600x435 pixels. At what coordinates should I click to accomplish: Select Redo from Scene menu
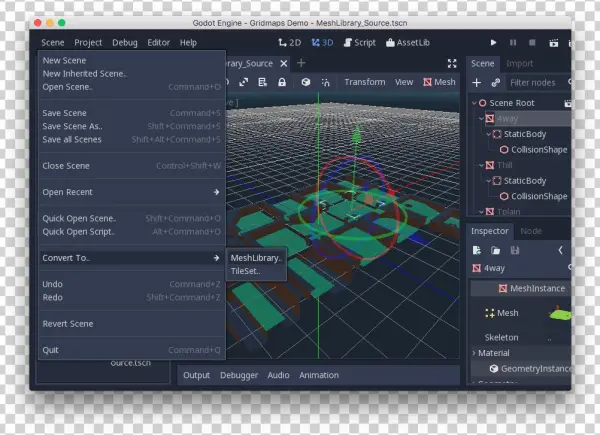tap(132, 298)
